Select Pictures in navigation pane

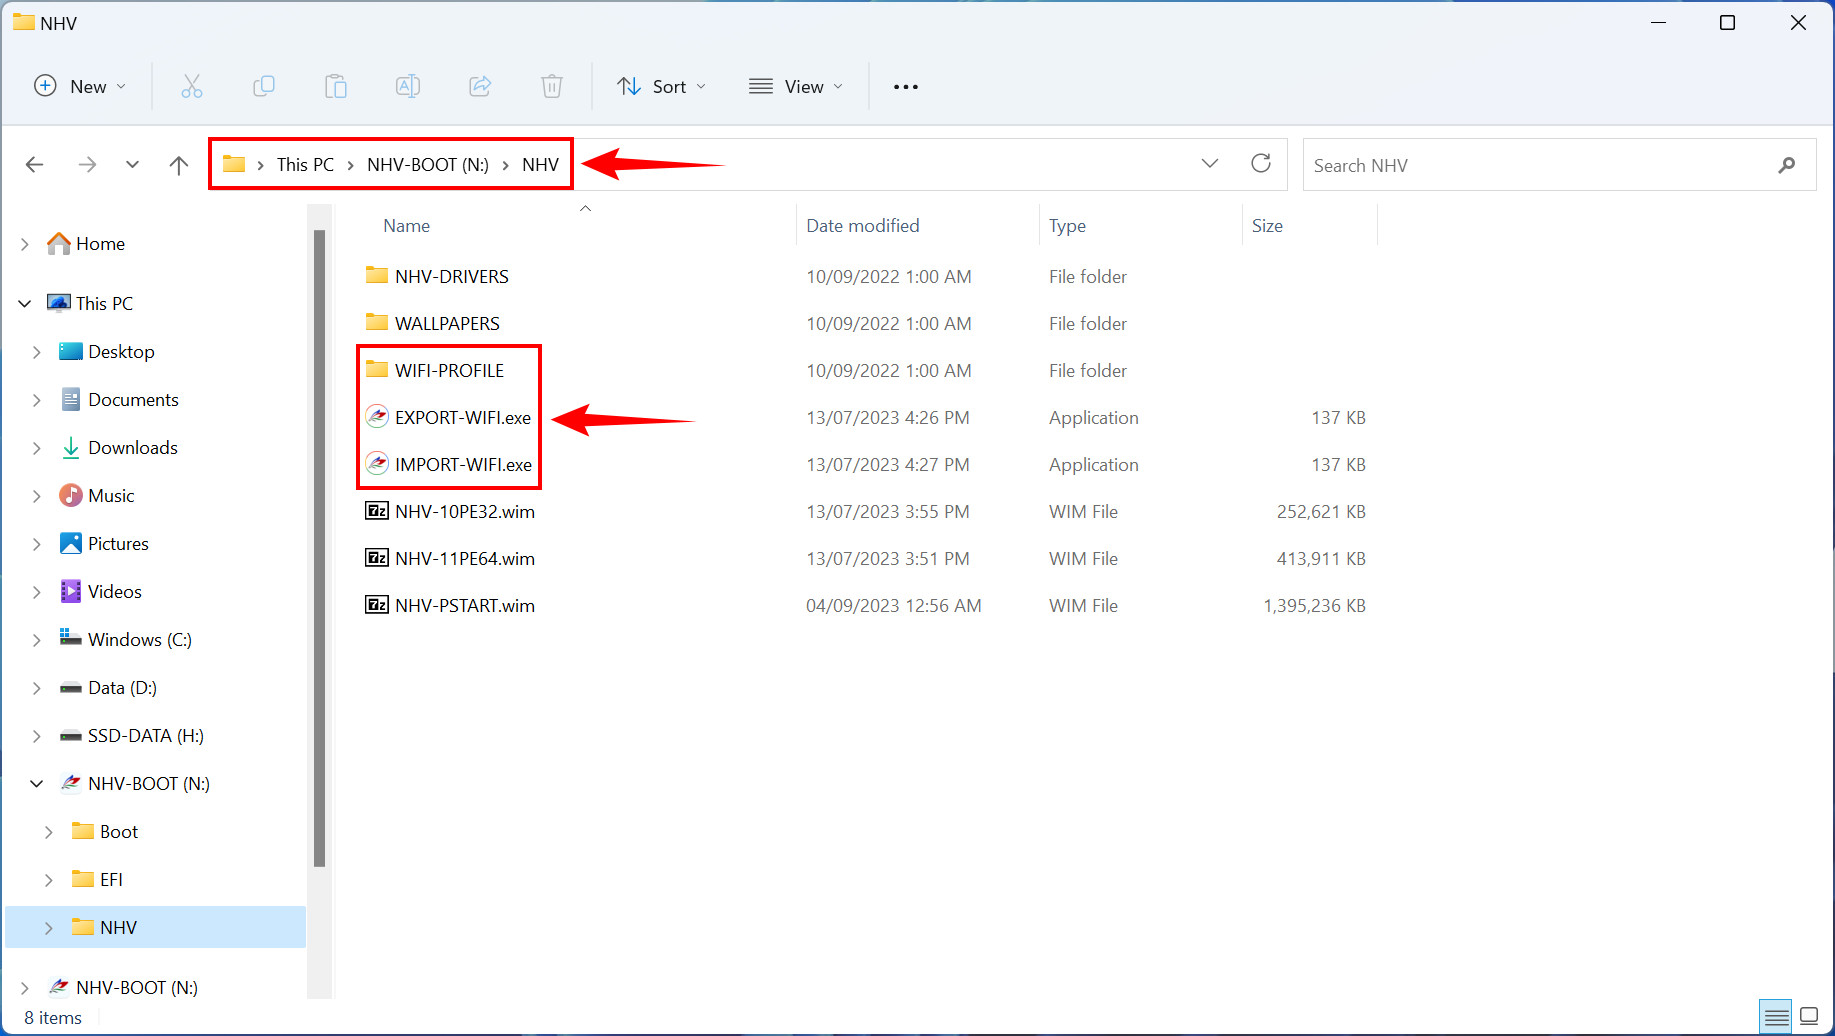point(118,544)
